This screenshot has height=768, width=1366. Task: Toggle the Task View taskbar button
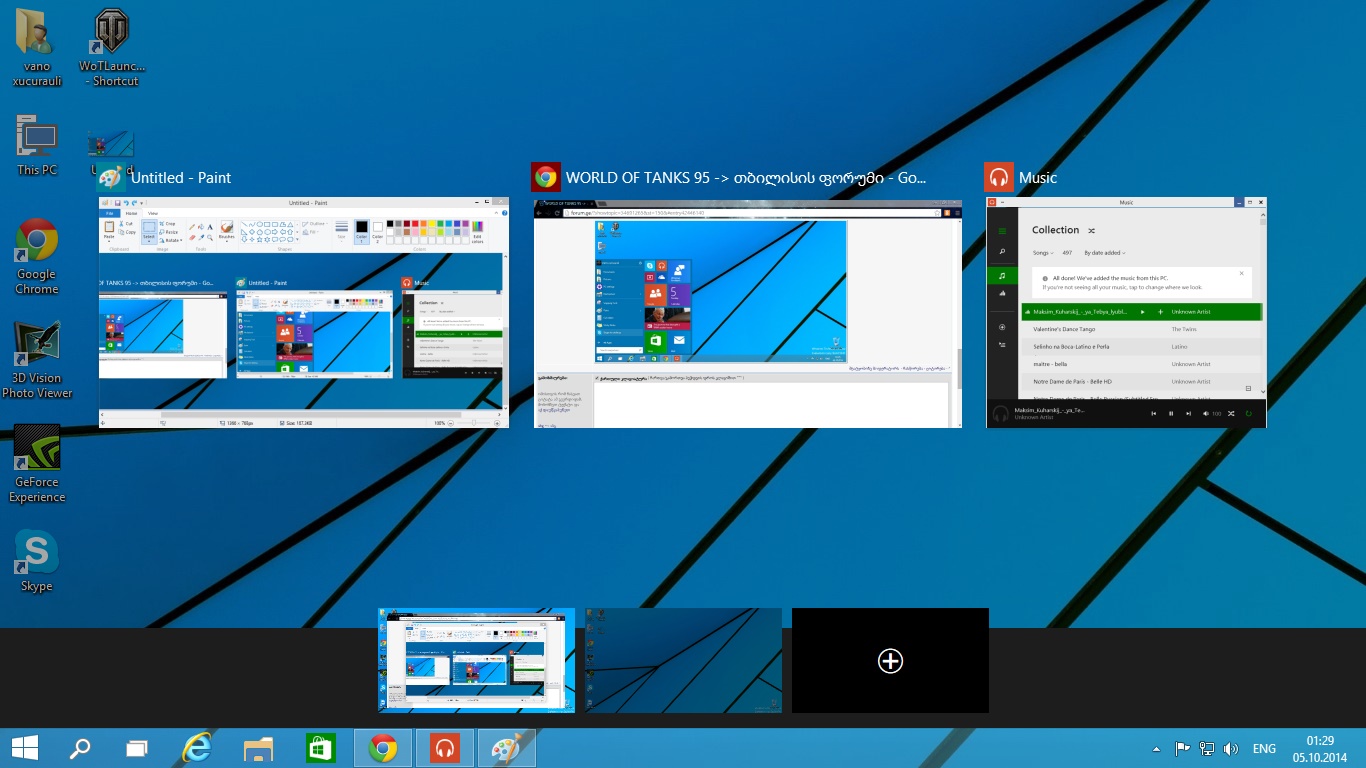click(137, 748)
